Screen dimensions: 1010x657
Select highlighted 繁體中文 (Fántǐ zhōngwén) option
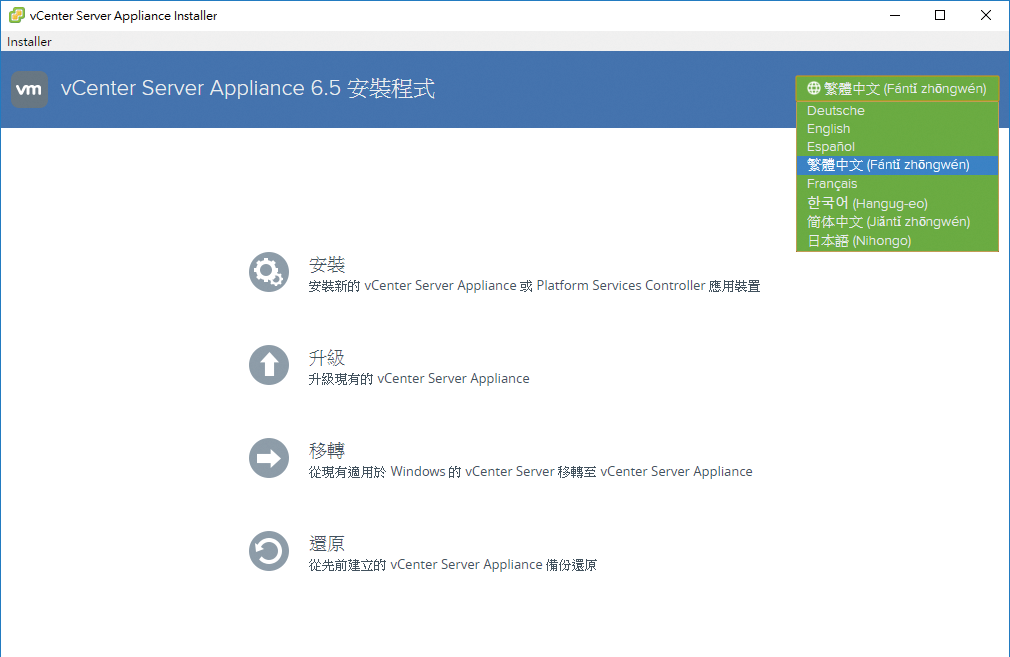tap(897, 165)
